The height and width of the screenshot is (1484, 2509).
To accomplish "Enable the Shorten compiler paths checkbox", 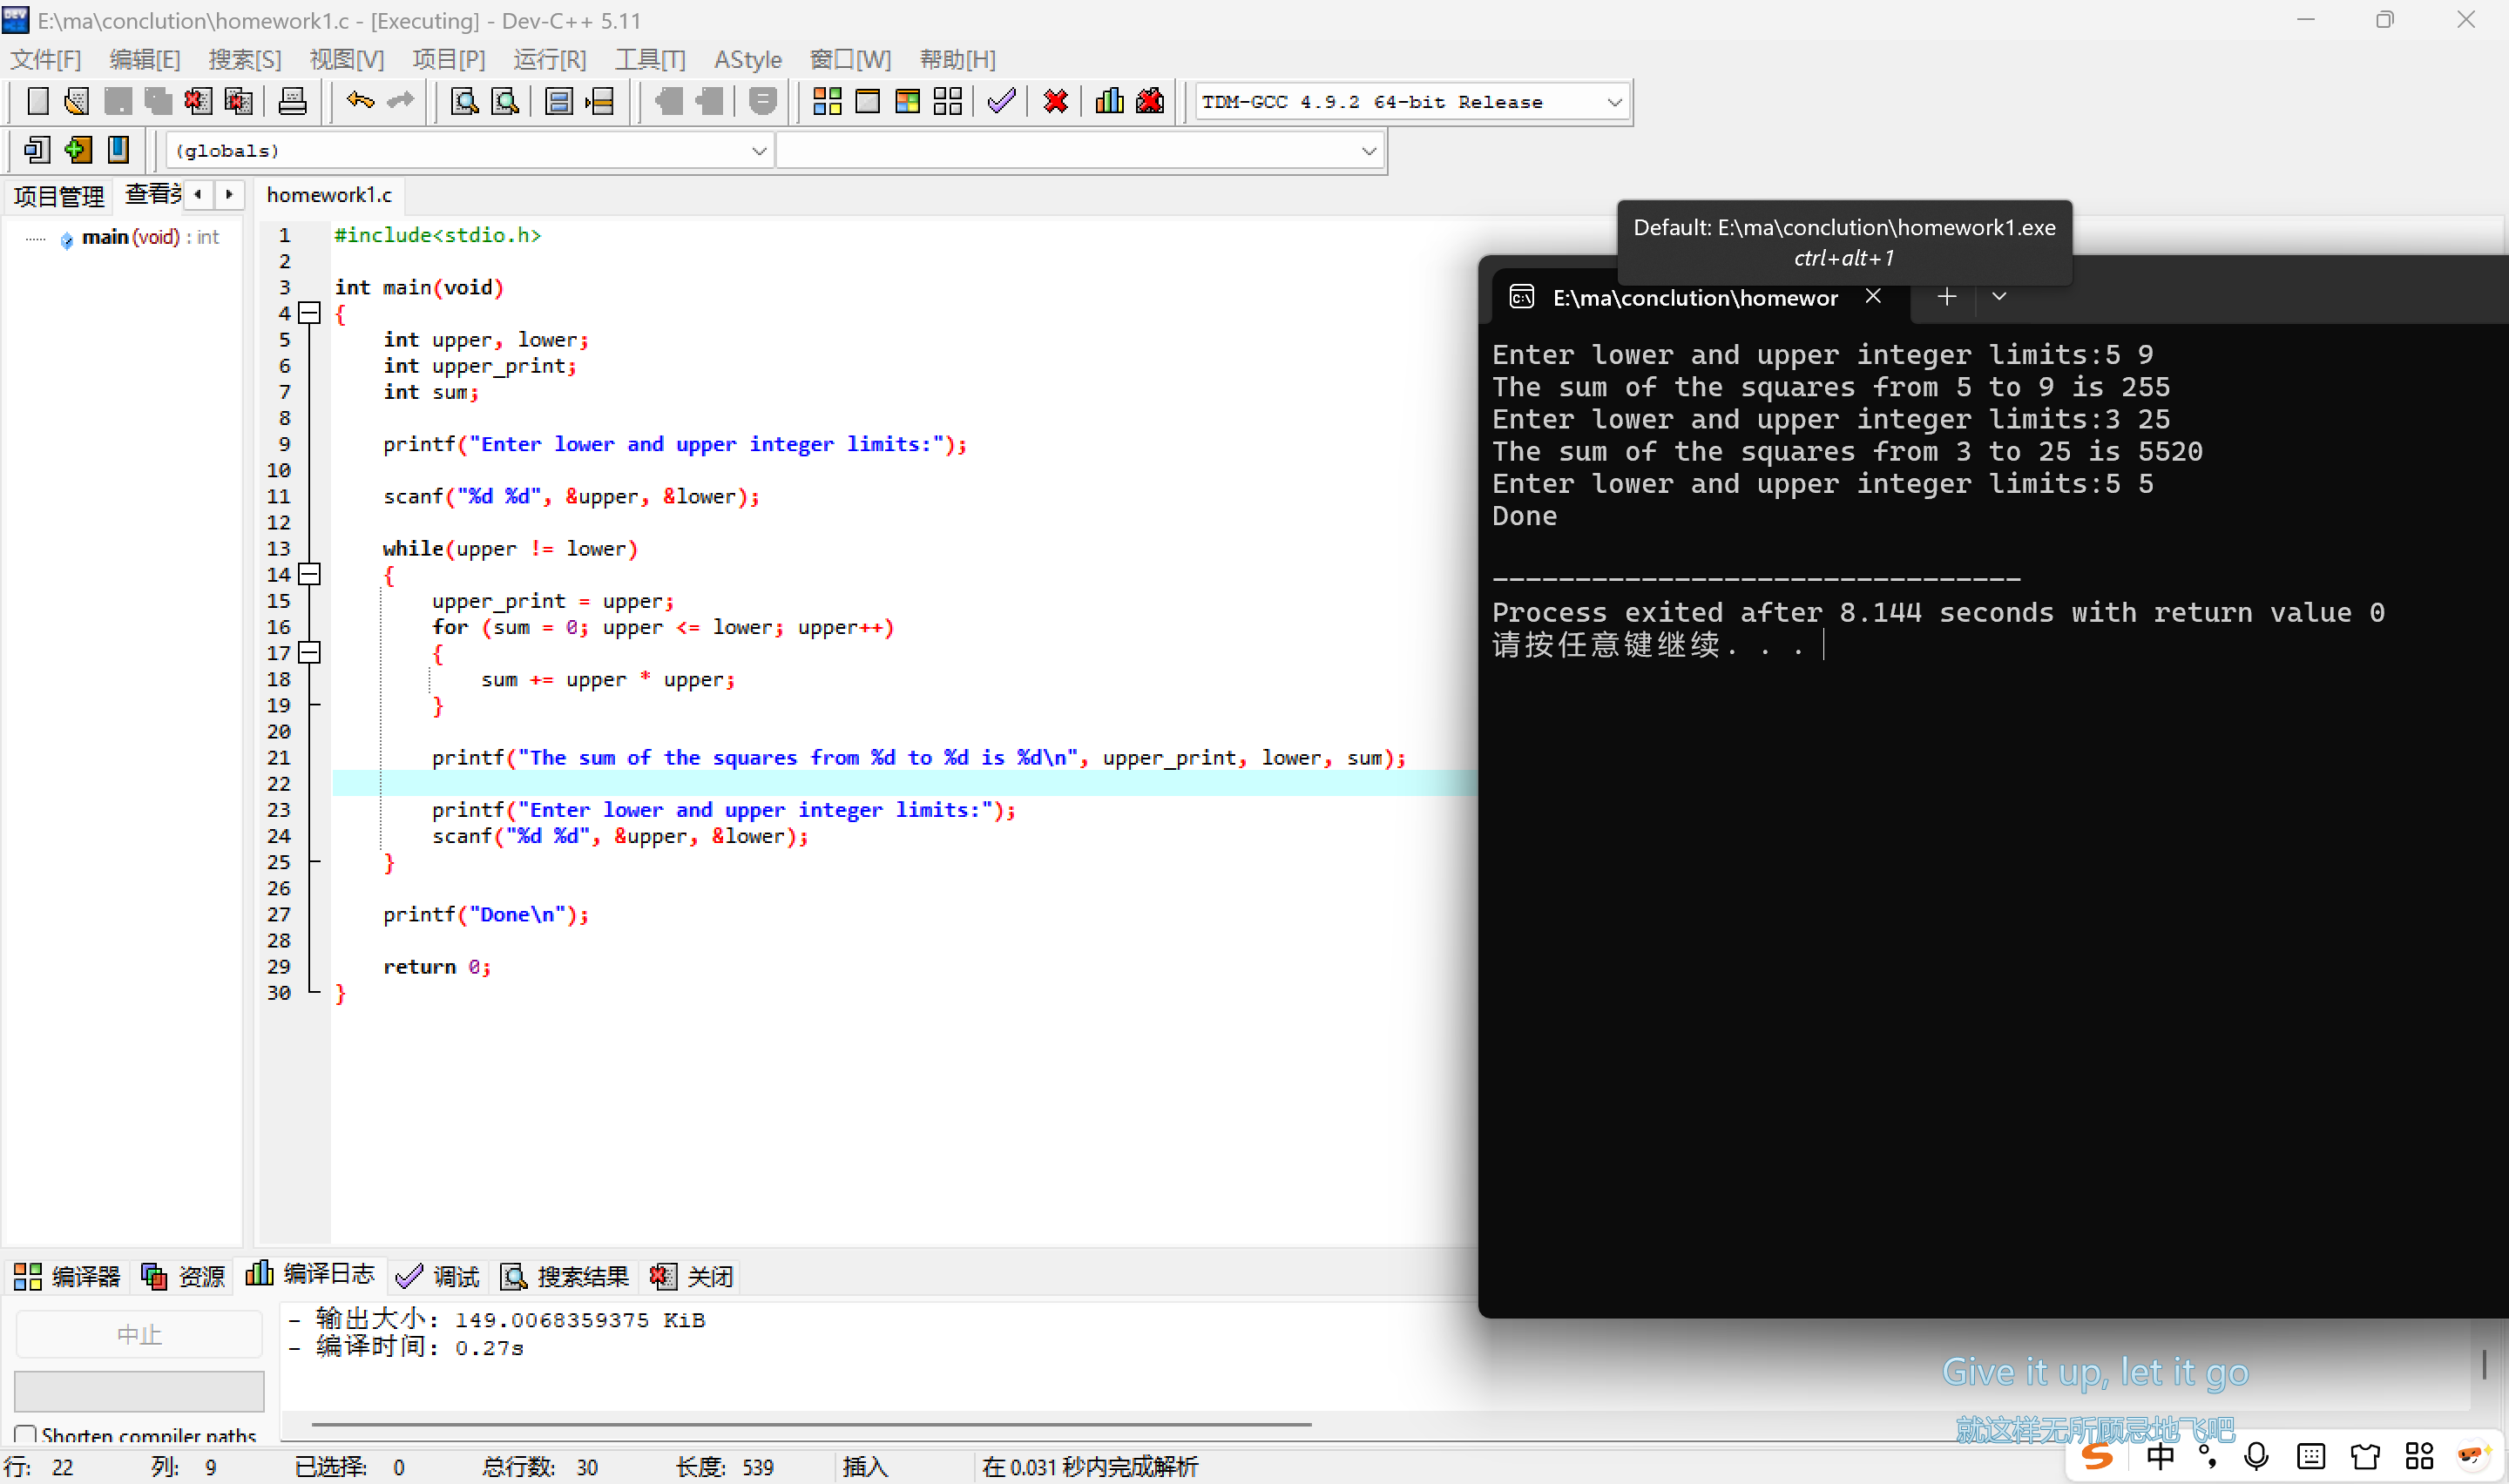I will point(26,1435).
